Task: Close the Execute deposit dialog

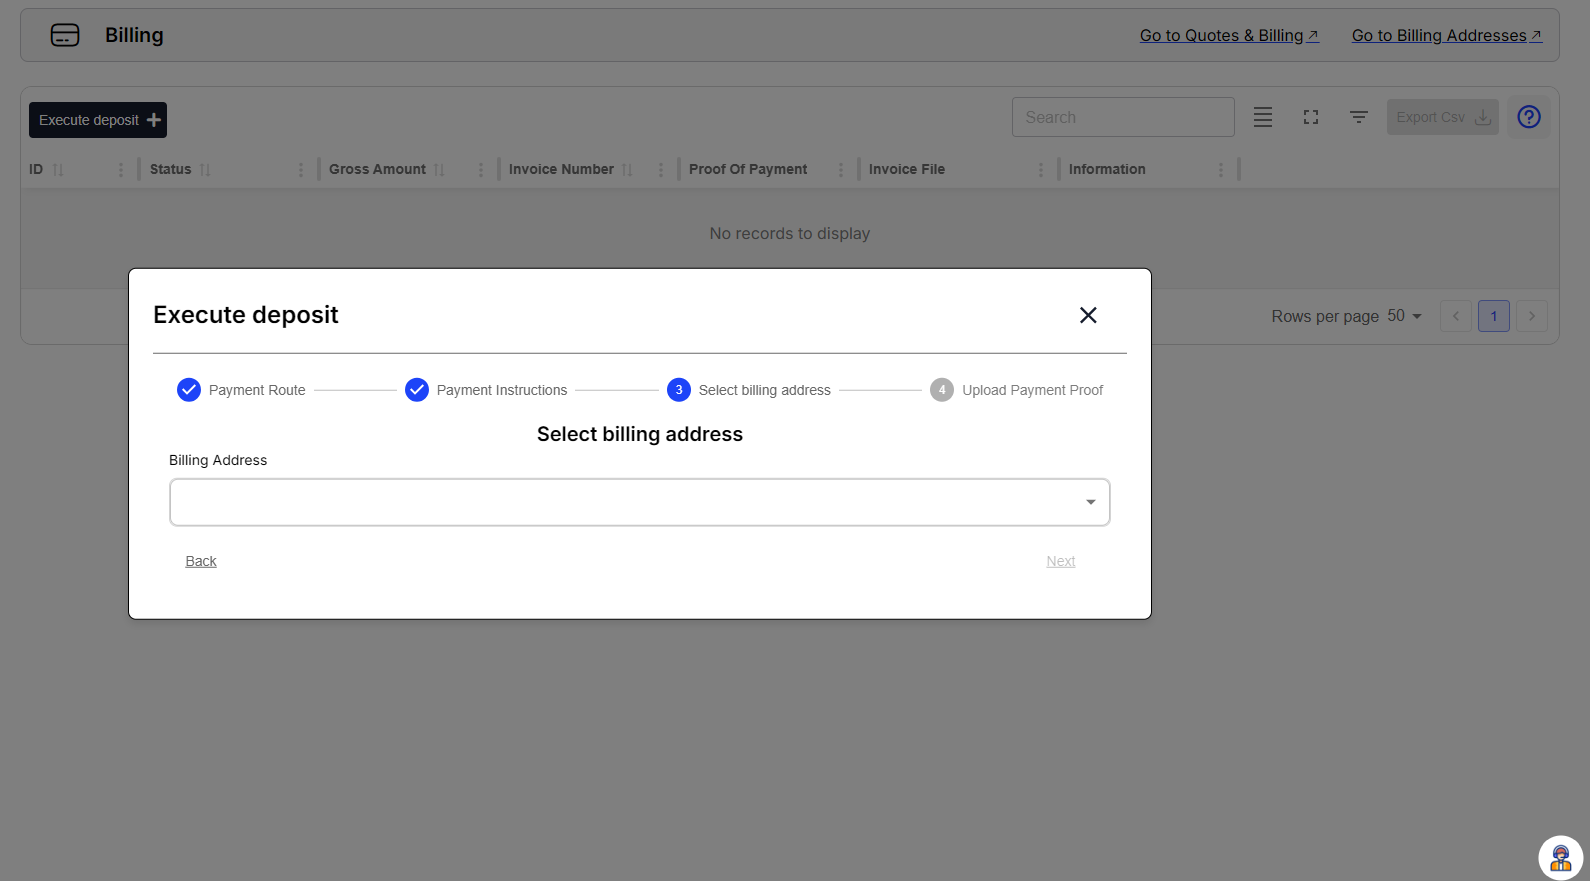Action: [1088, 315]
